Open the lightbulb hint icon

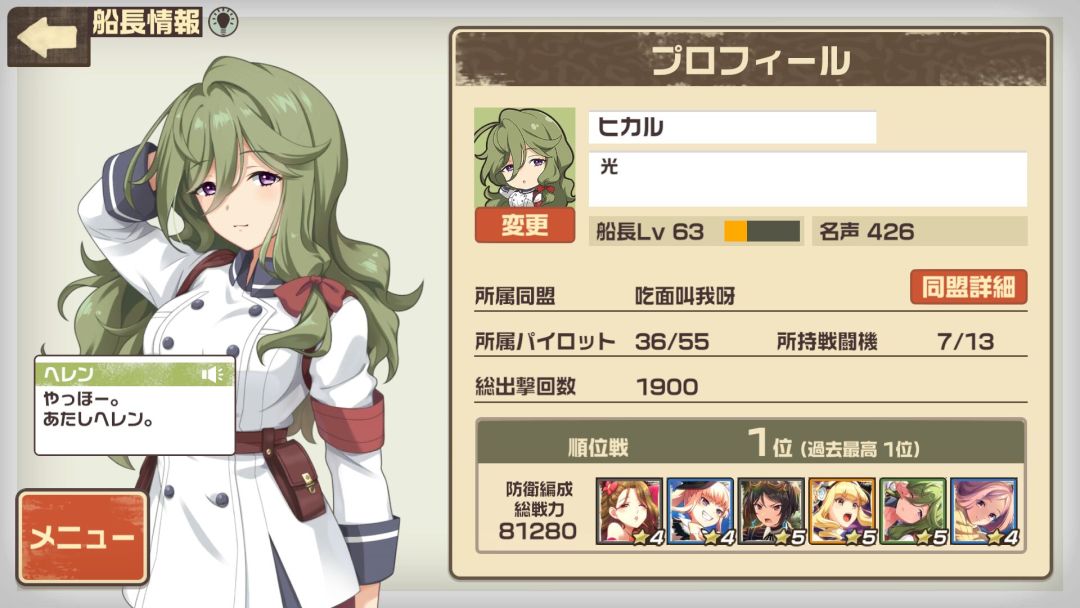(223, 22)
